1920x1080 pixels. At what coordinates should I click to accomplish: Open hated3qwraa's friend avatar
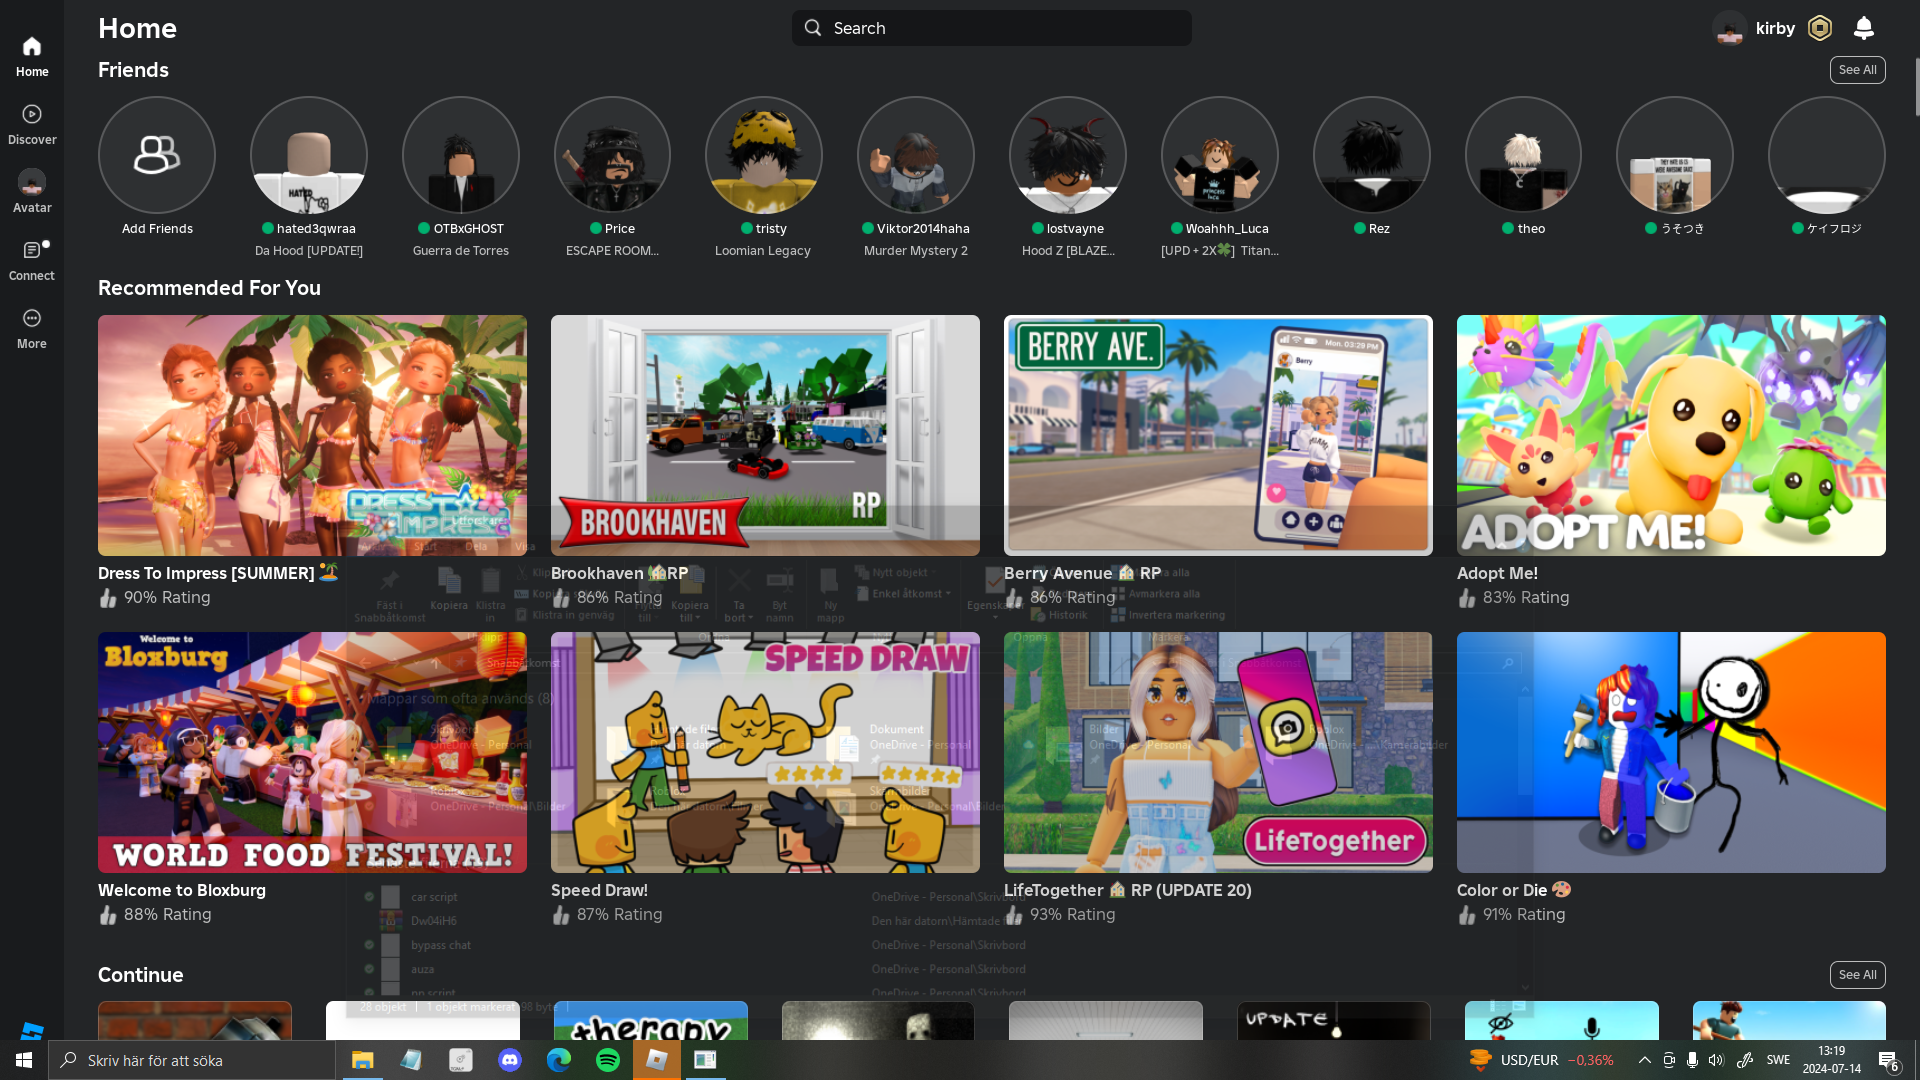pyautogui.click(x=309, y=155)
